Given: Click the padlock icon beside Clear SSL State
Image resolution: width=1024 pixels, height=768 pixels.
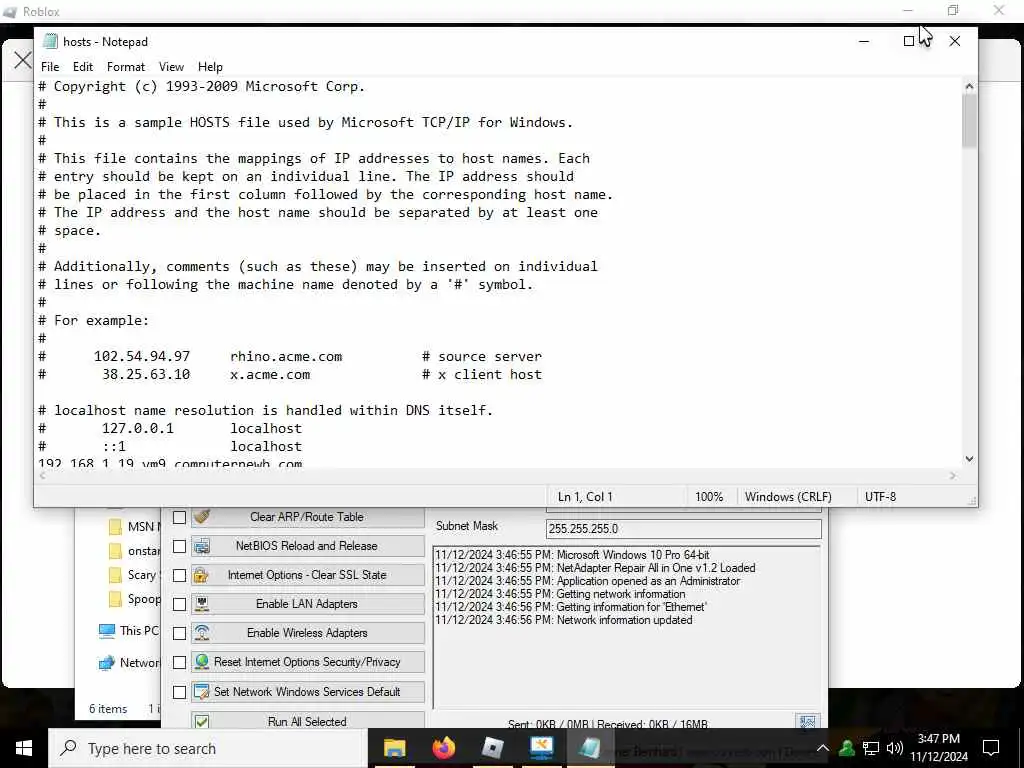Looking at the screenshot, I should click(x=202, y=575).
